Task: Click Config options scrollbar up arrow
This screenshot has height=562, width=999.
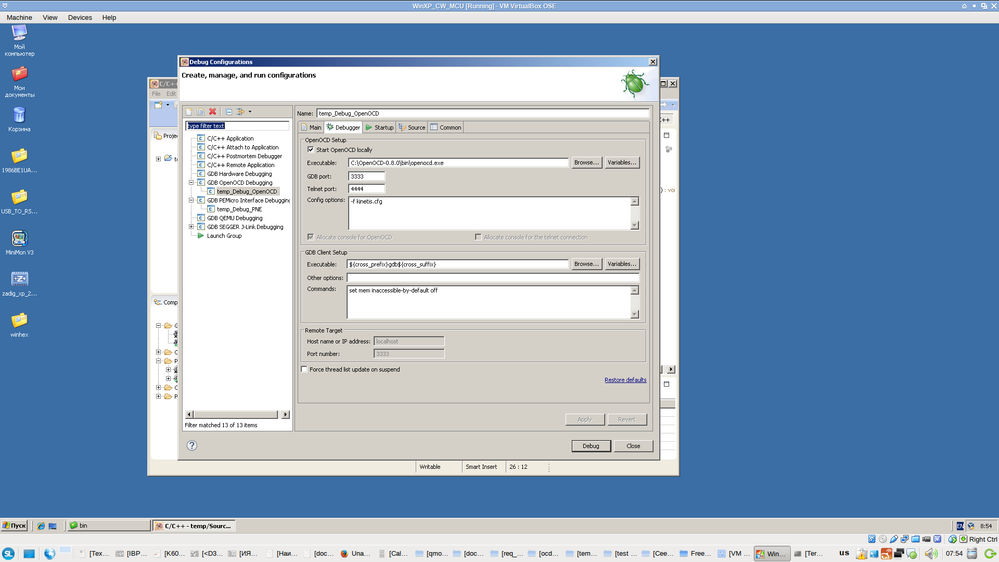Action: 635,202
